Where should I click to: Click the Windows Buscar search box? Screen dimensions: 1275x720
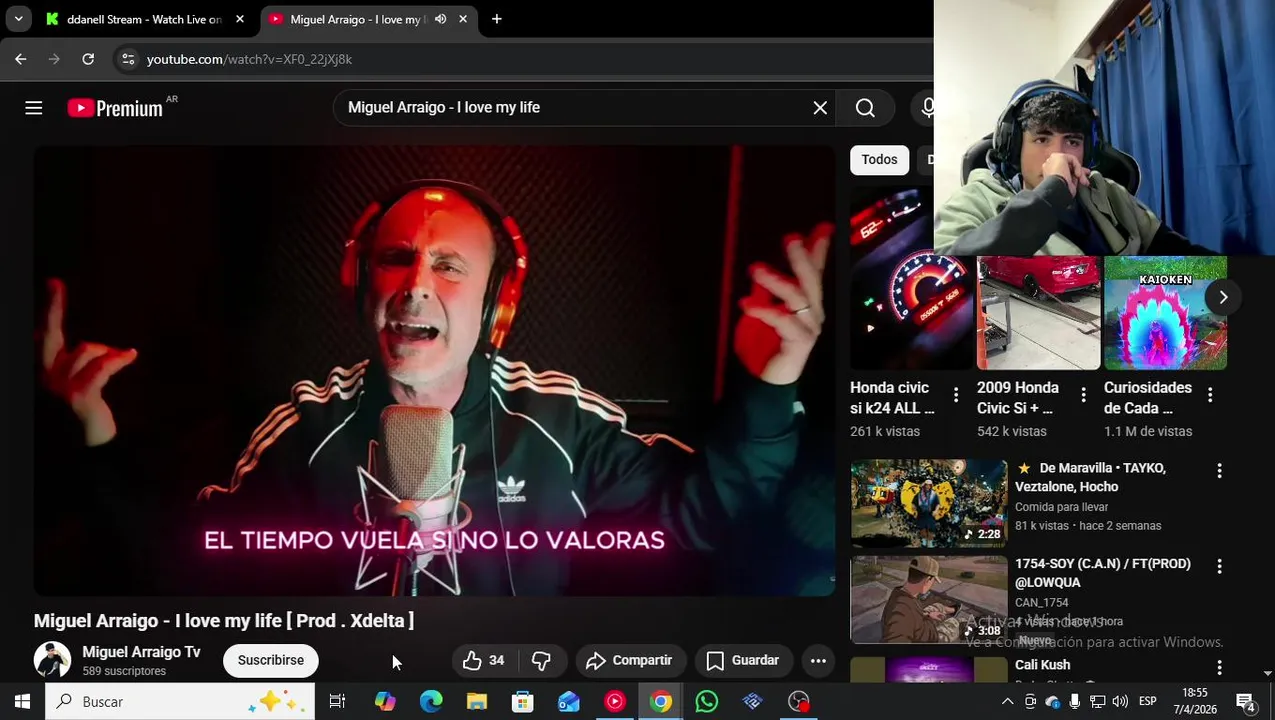(x=180, y=701)
